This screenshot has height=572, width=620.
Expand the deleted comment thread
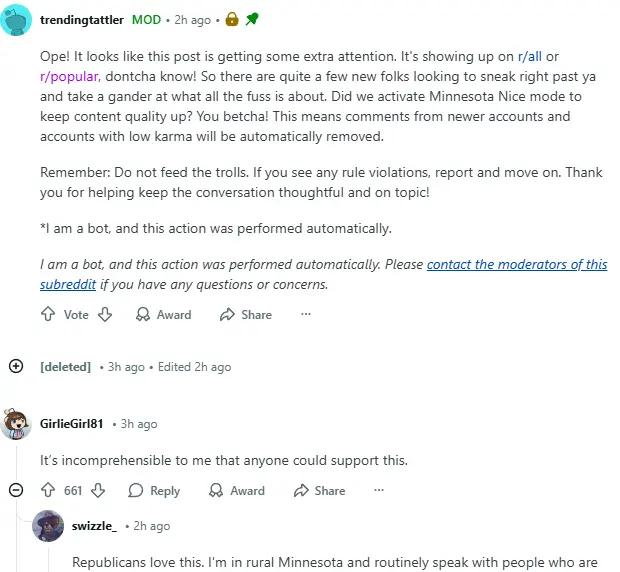coord(16,367)
